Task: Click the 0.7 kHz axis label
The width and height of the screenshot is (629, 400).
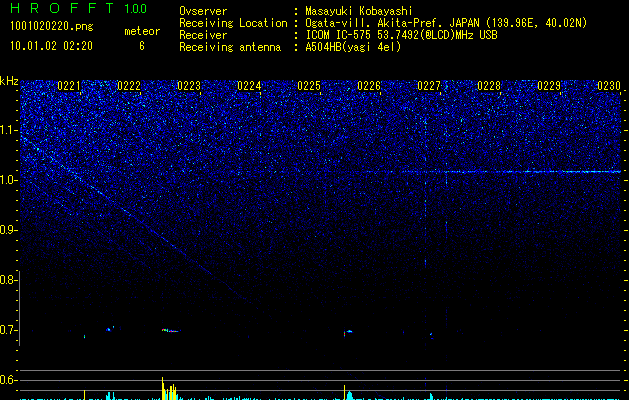Action: pyautogui.click(x=9, y=330)
